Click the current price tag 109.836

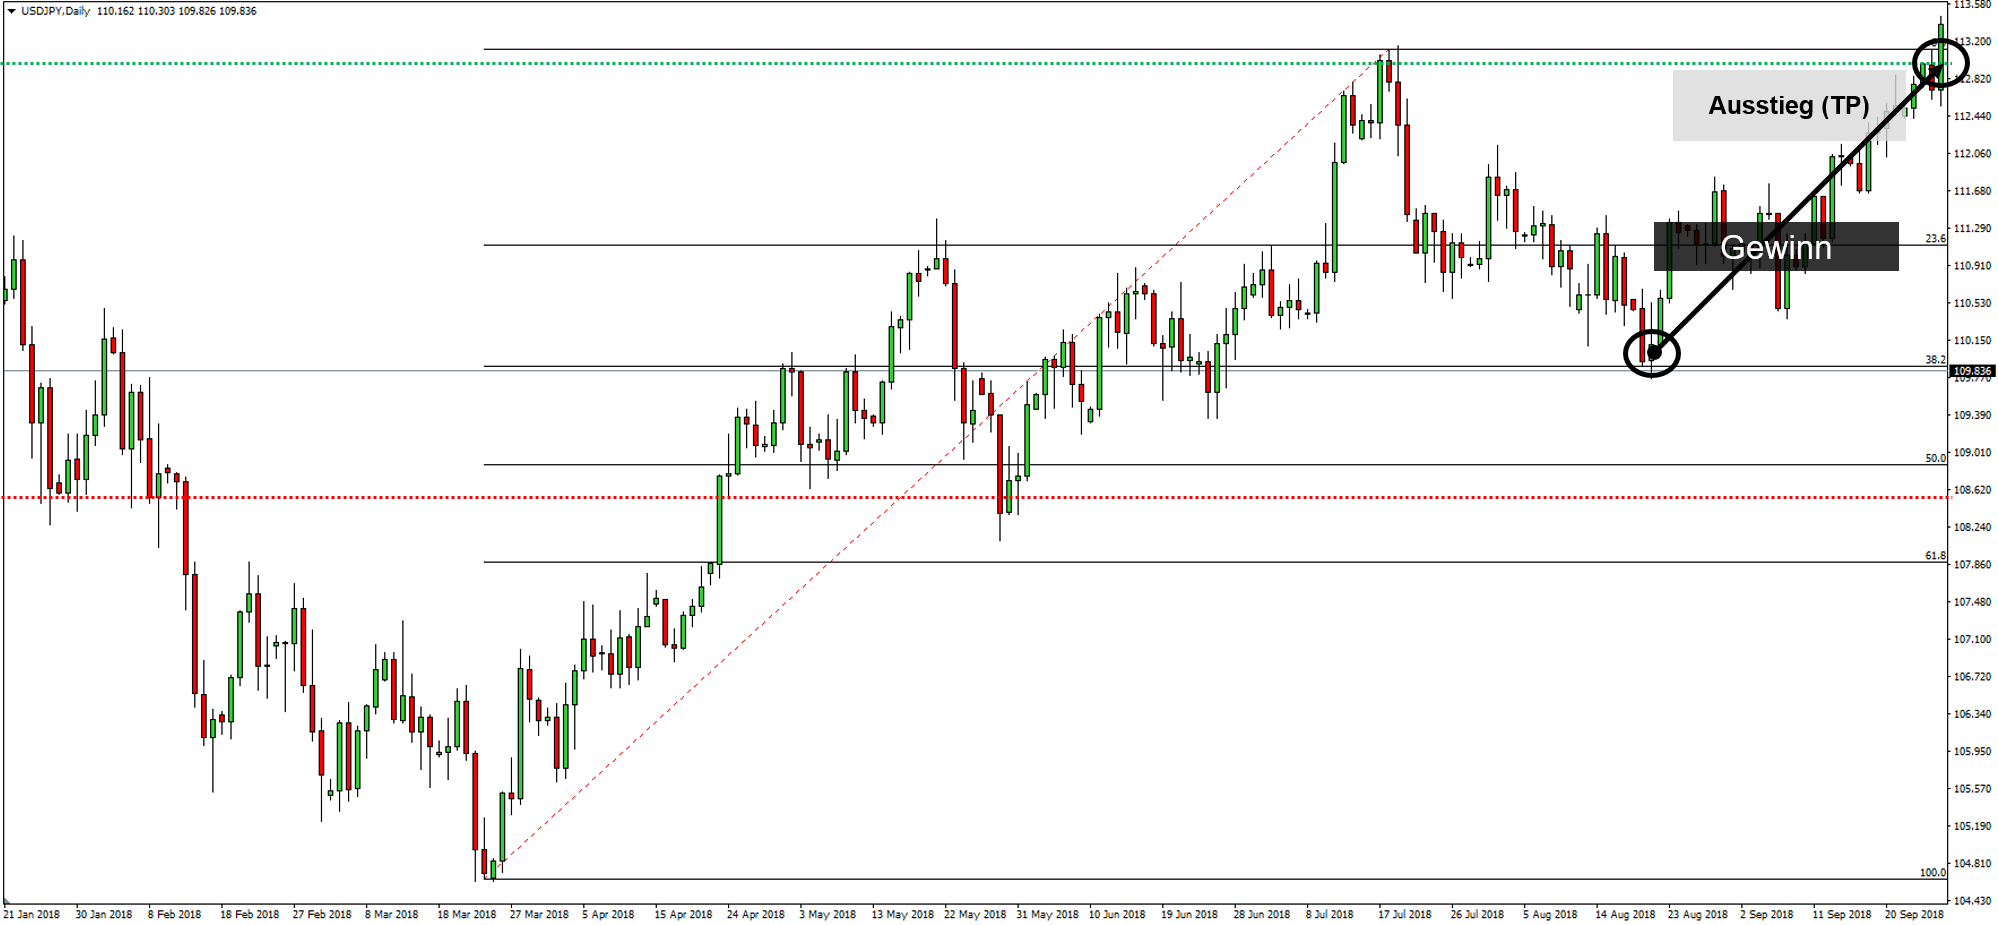(1972, 371)
